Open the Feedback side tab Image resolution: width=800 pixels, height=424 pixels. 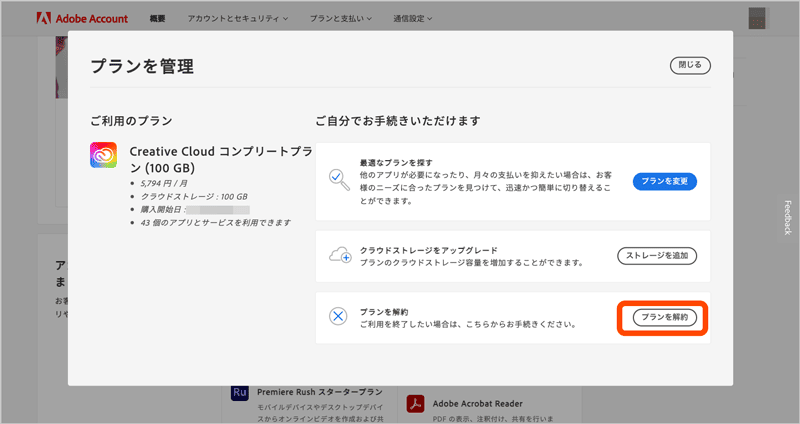(787, 217)
